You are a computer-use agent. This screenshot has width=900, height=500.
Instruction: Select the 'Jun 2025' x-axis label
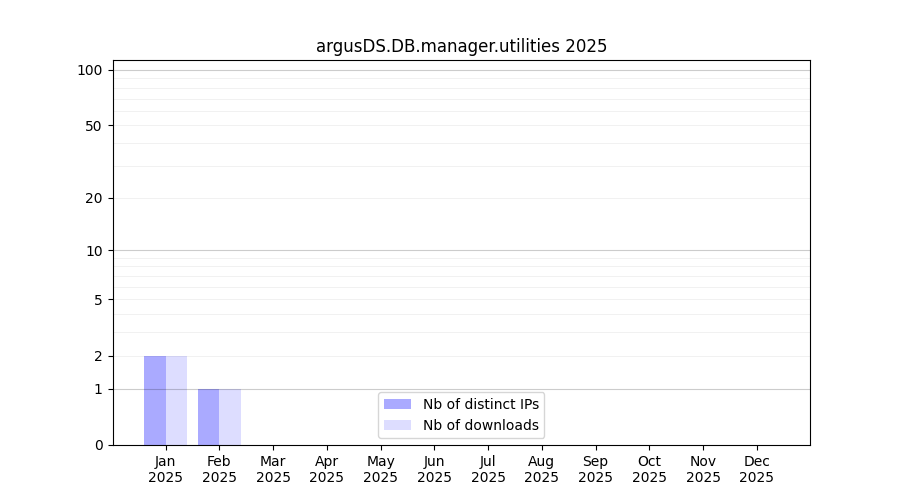click(434, 469)
